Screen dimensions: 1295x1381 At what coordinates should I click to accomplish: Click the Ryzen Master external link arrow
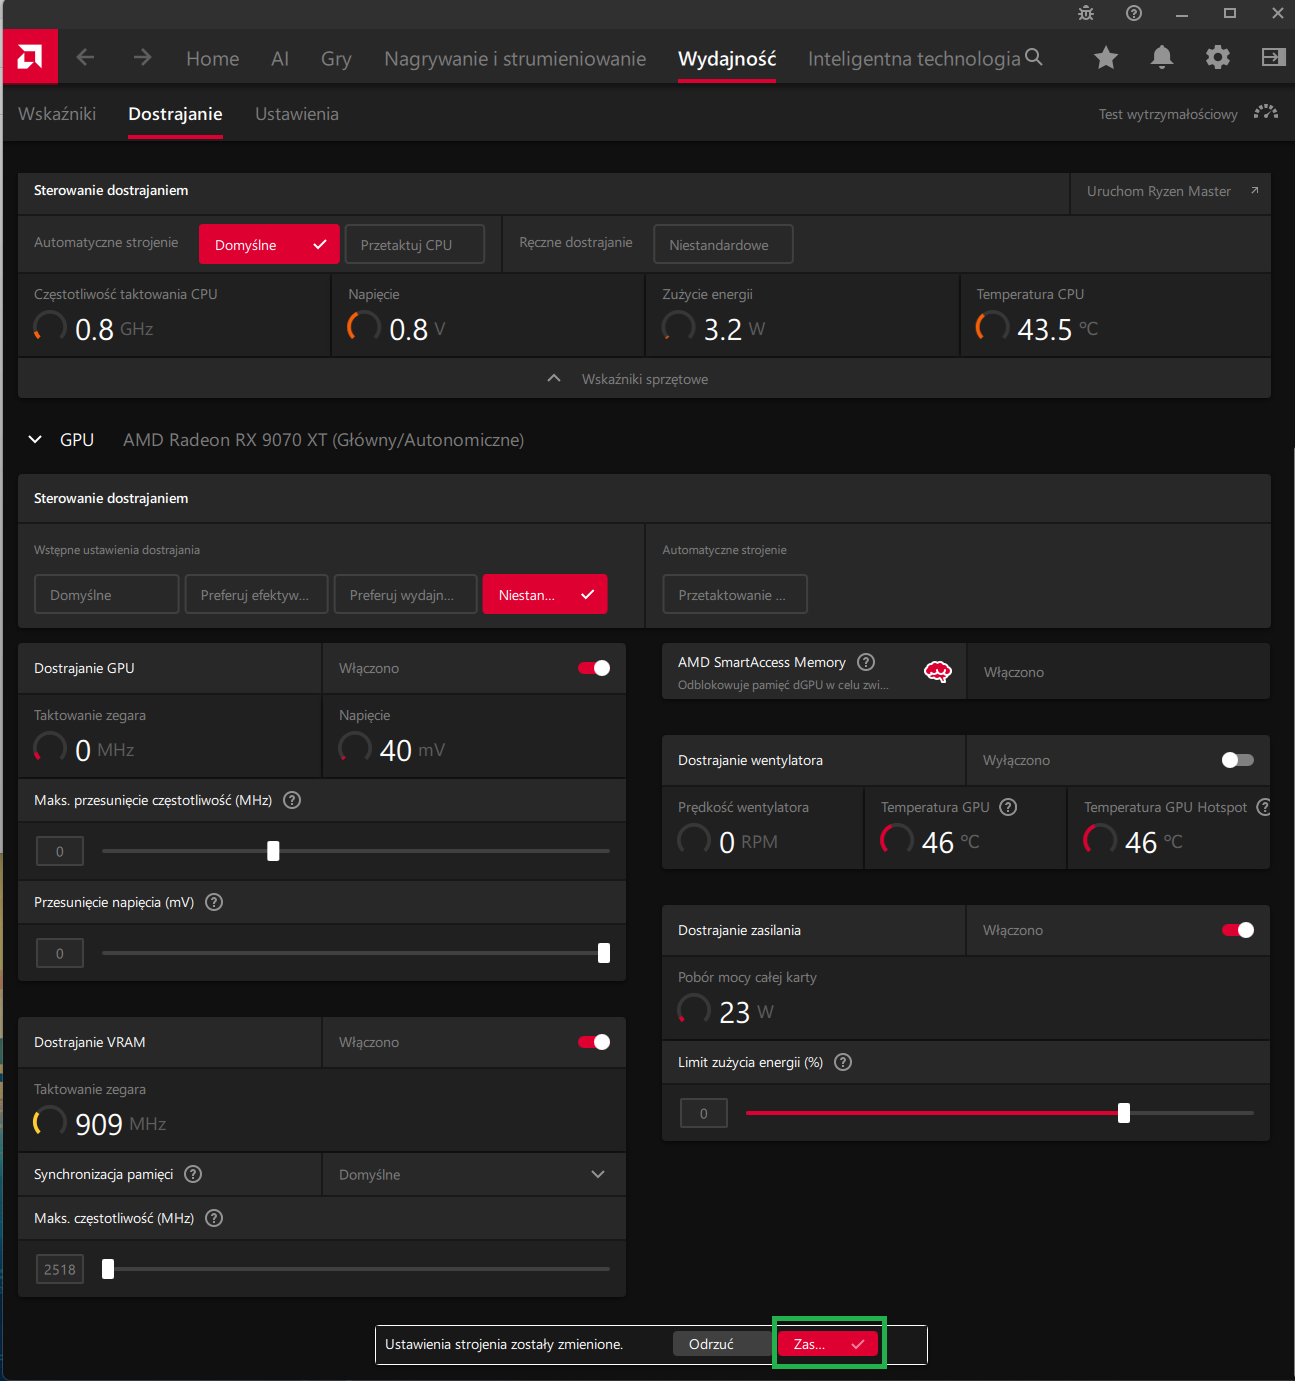(x=1254, y=190)
